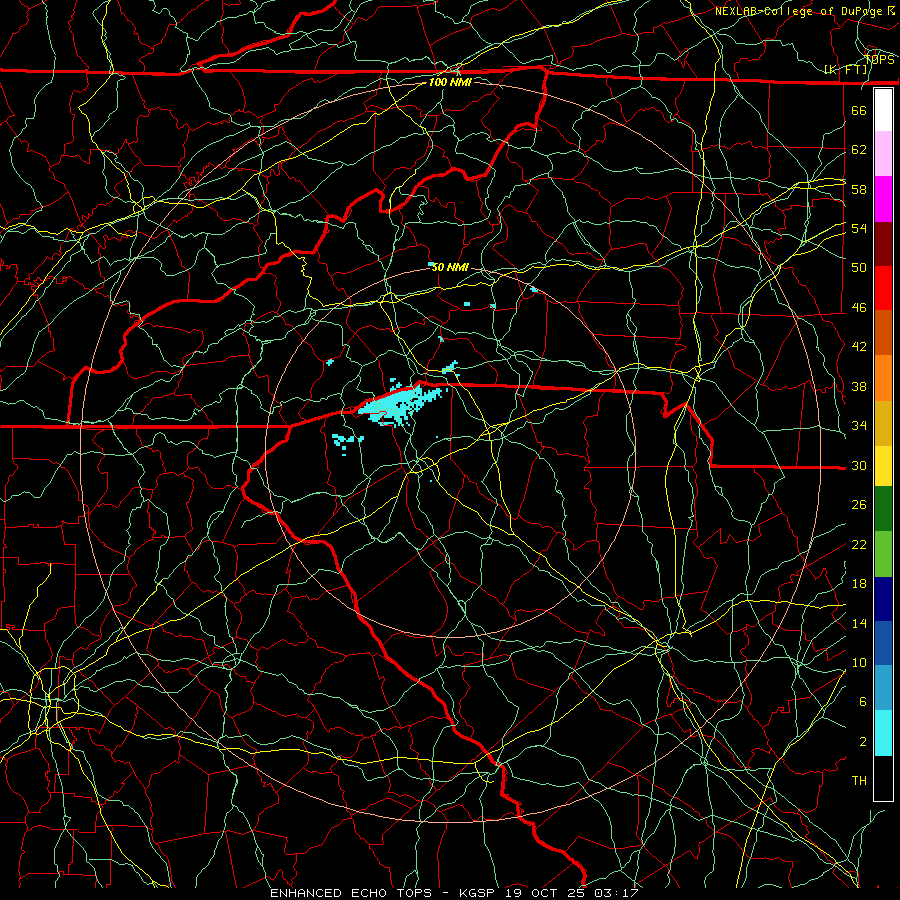
Task: Click the yellow legend swatch
Action: 883,466
